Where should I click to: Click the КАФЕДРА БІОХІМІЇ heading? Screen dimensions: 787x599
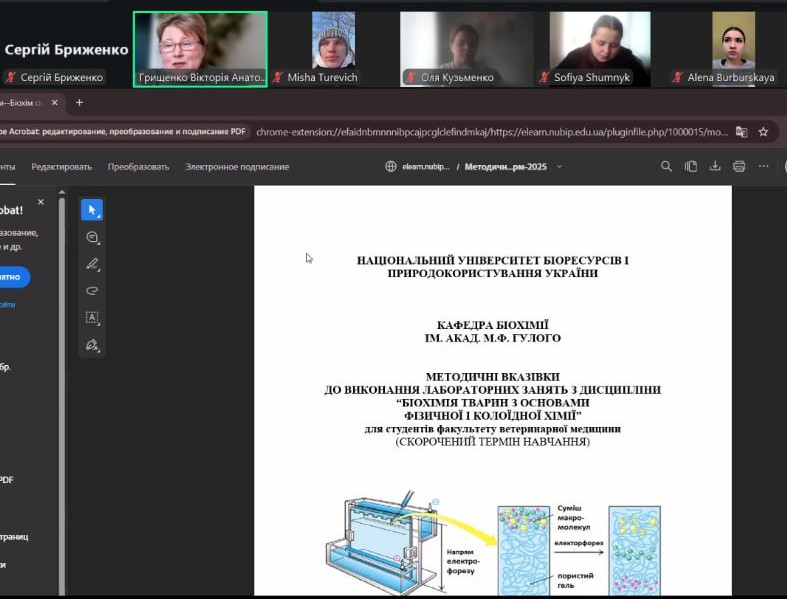pos(492,325)
